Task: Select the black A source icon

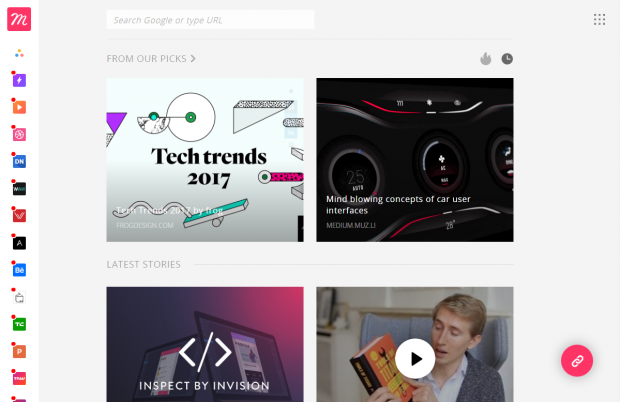Action: click(19, 243)
